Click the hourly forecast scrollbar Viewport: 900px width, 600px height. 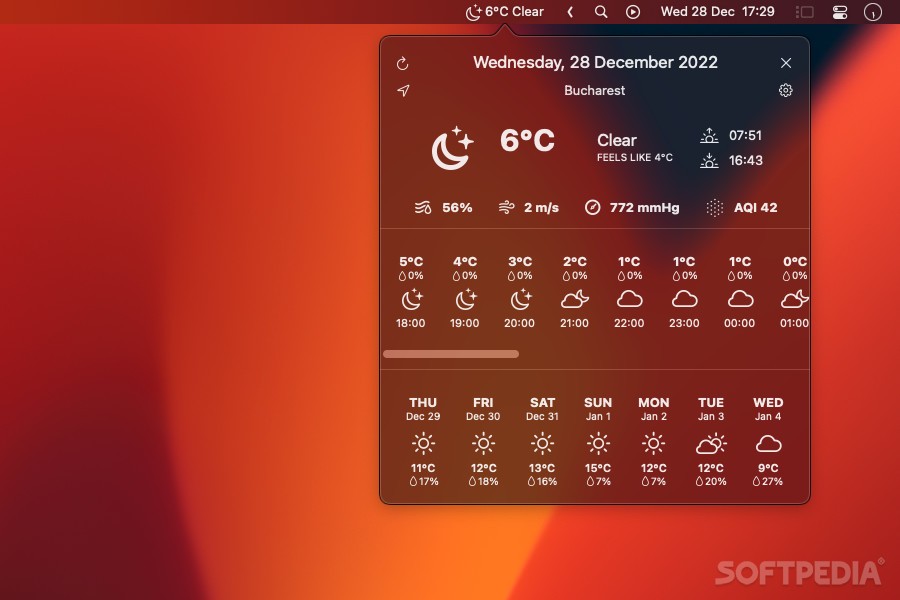click(450, 353)
